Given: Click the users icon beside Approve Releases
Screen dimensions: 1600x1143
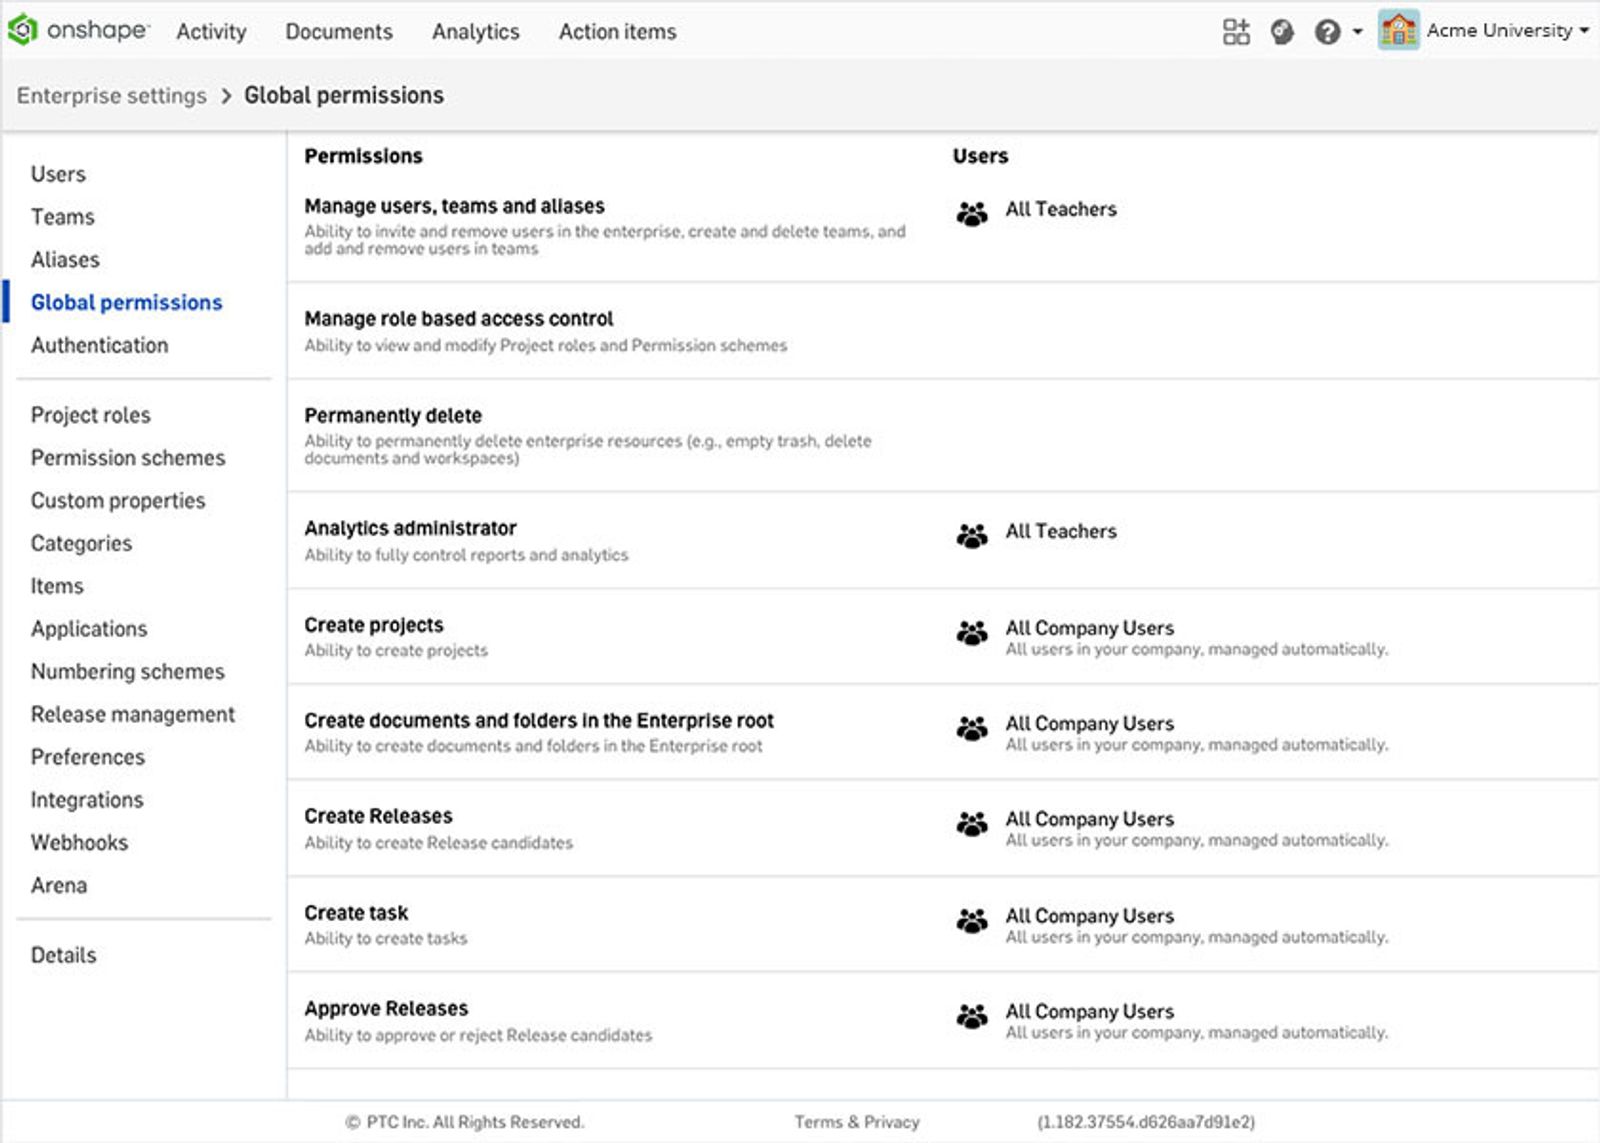Looking at the screenshot, I should (970, 1015).
